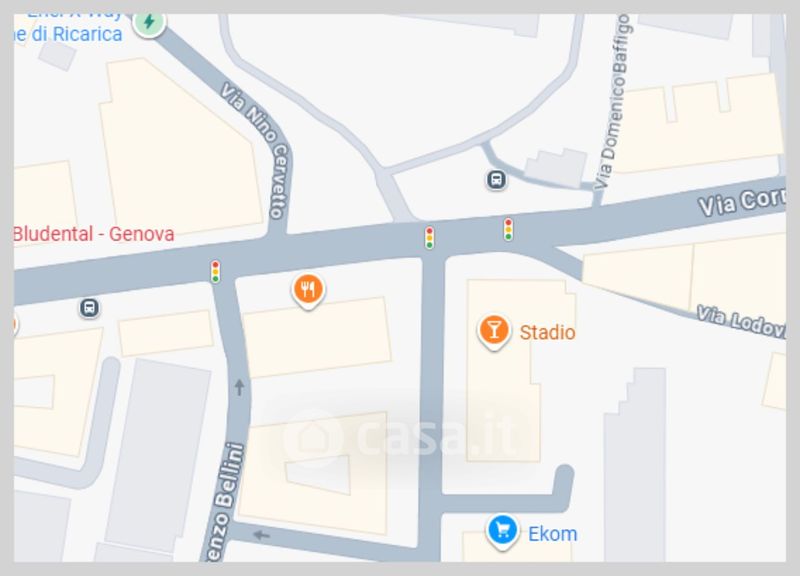Select the Via Domenico Baffigo street label
Viewport: 800px width, 576px height.
pyautogui.click(x=614, y=101)
